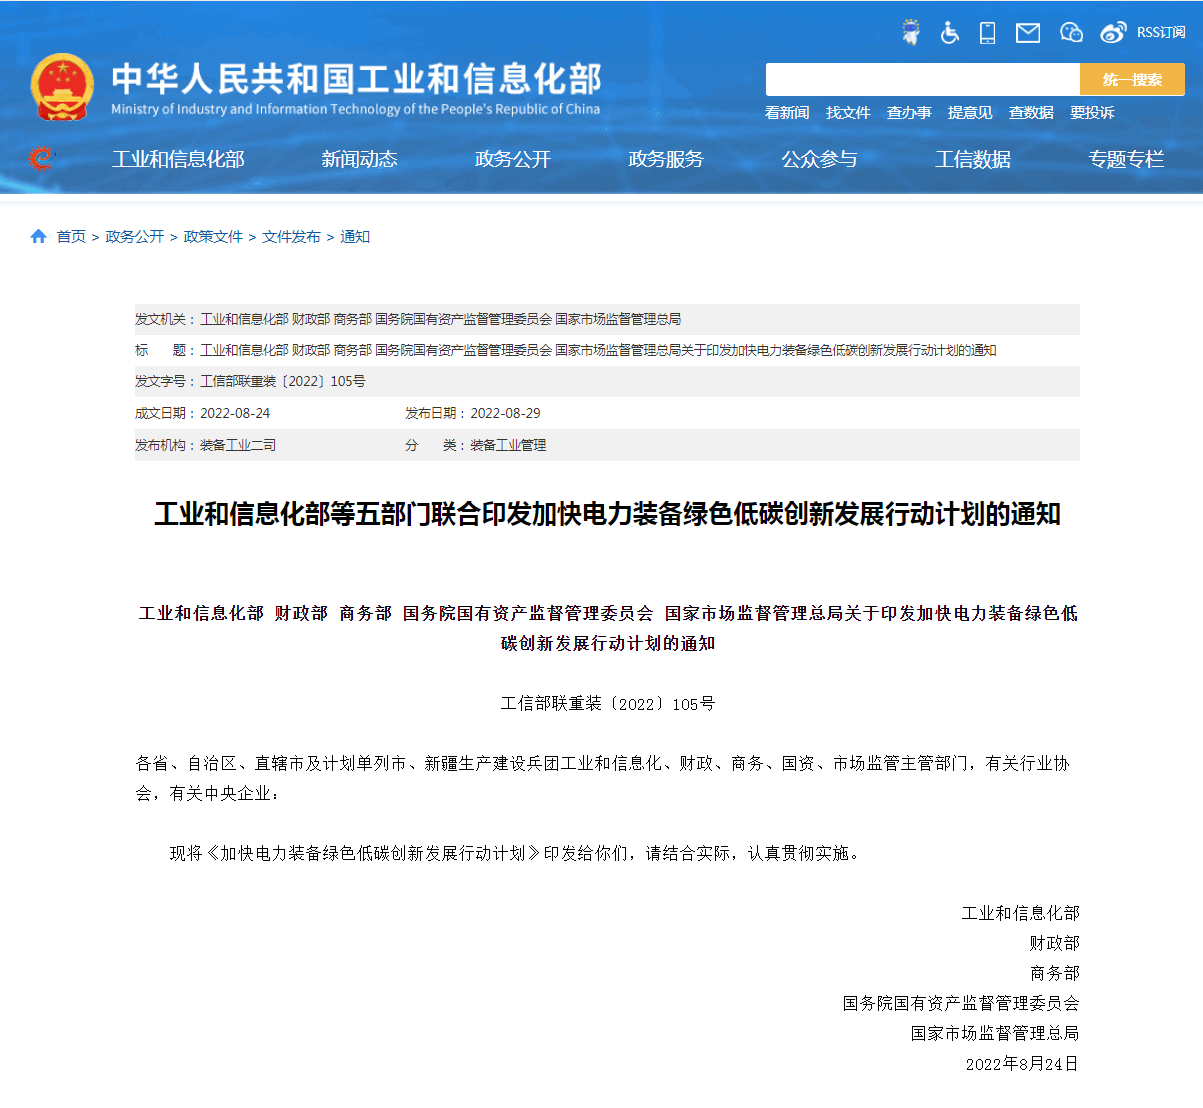Enable accessibility mode via wheelchair icon
Image resolution: width=1203 pixels, height=1108 pixels.
click(950, 32)
